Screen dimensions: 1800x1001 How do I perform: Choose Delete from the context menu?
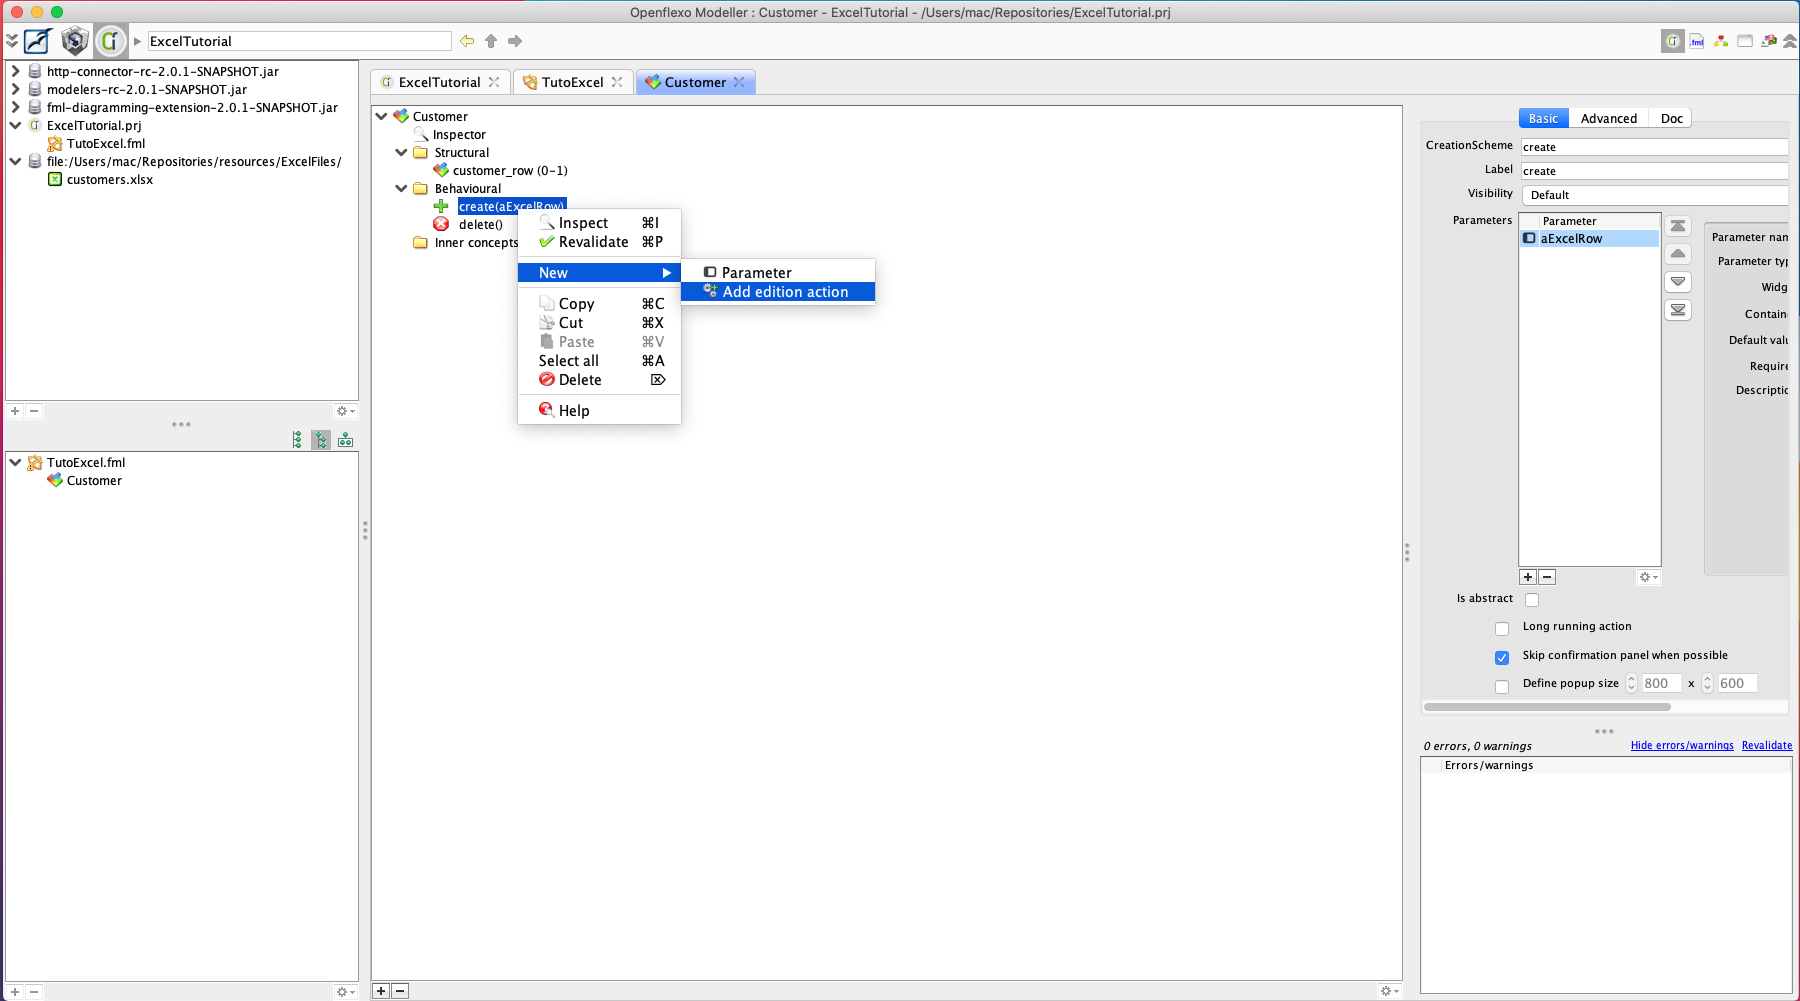pyautogui.click(x=599, y=380)
